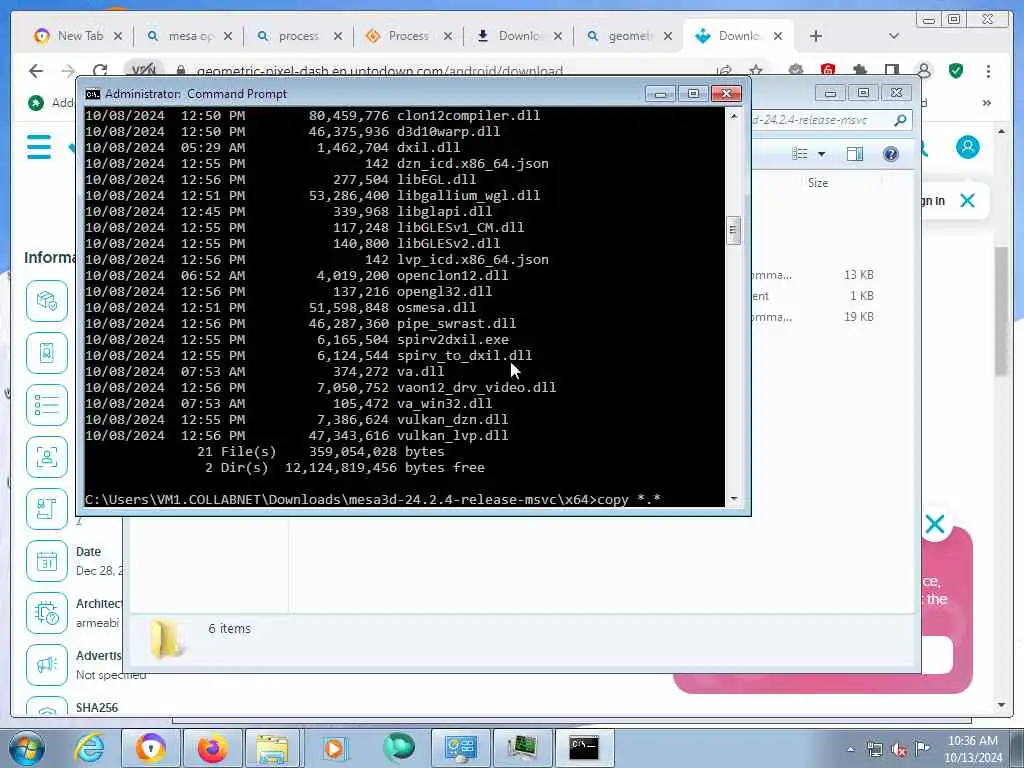Click the Advertisement megaphone icon
This screenshot has height=768, width=1024.
(47, 665)
